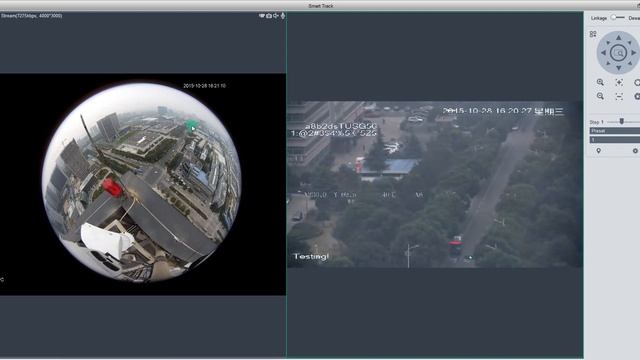Screen dimensions: 640x360
Task: Click the PTZ up-right diagonal arrow
Action: point(629,42)
